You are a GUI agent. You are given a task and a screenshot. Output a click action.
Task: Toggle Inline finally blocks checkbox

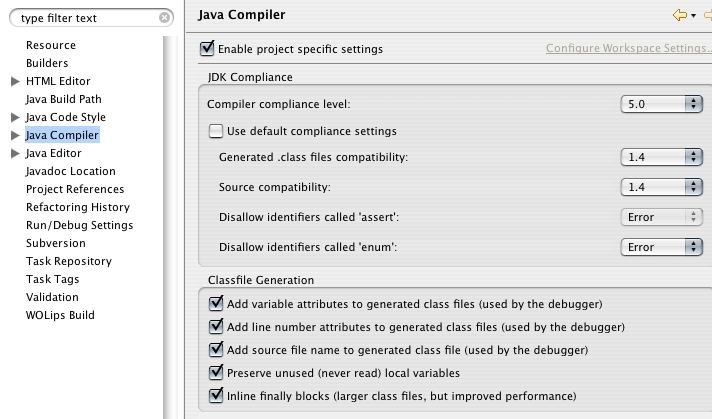(216, 395)
